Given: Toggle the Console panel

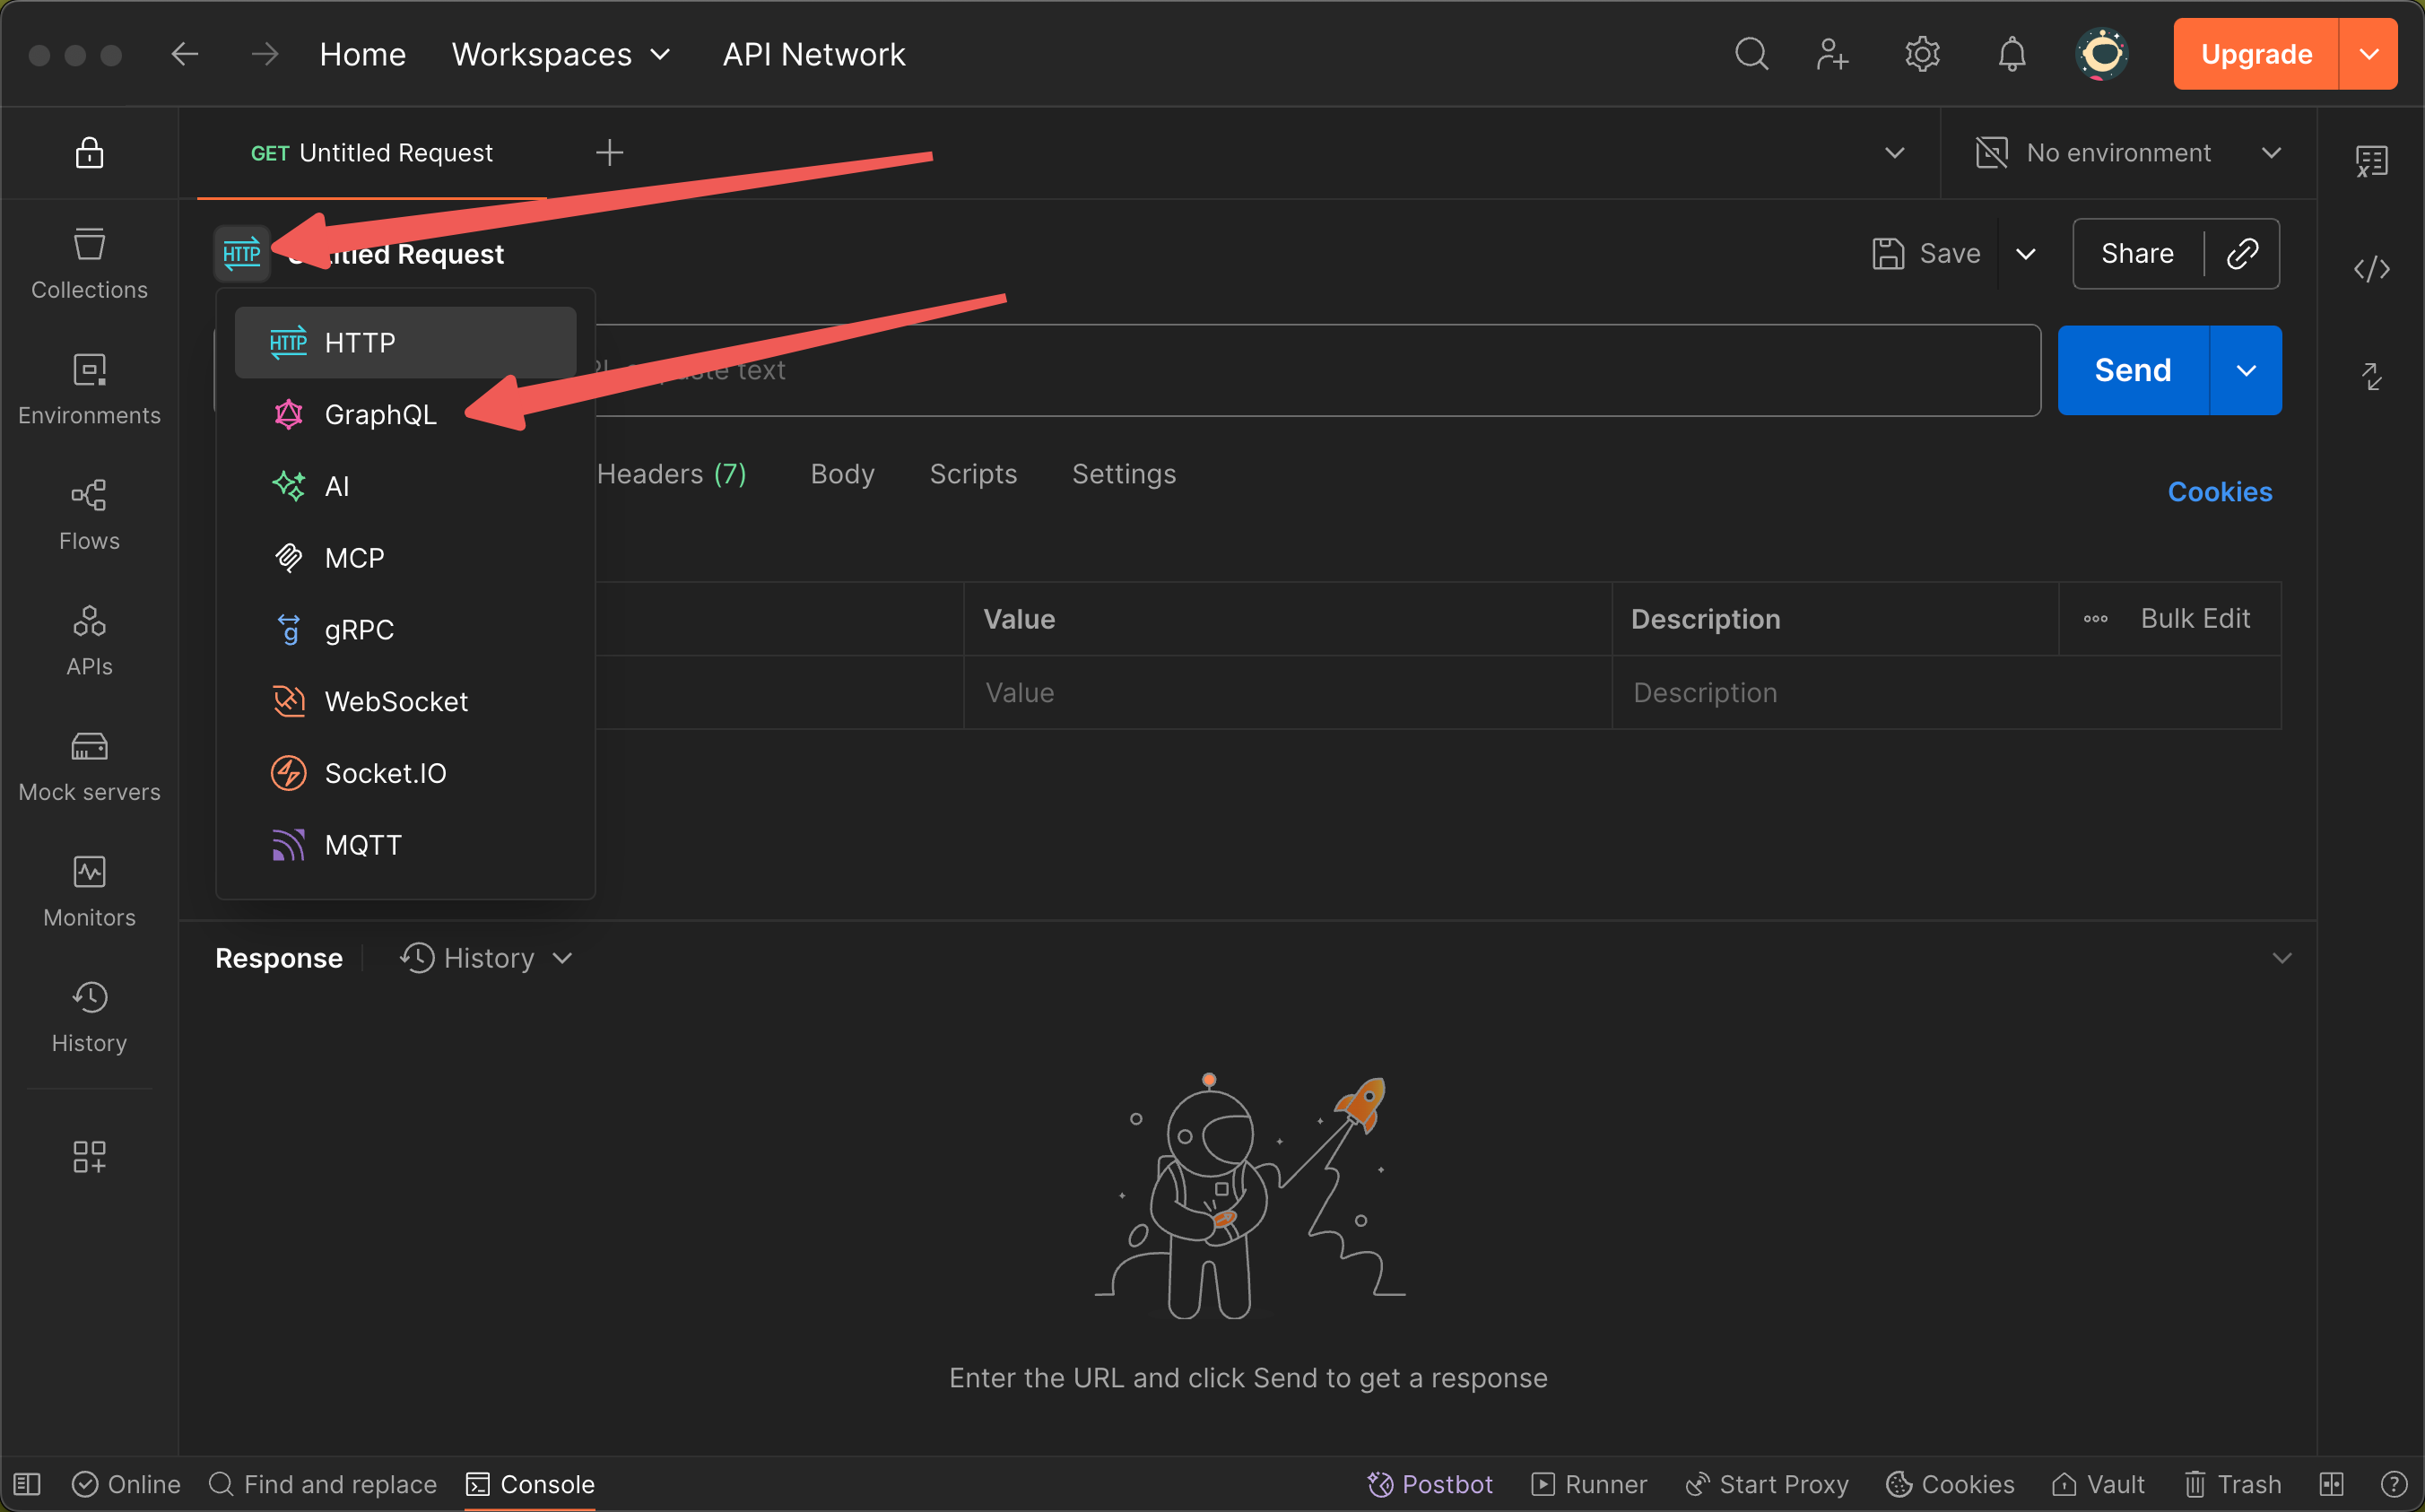Looking at the screenshot, I should tap(530, 1484).
